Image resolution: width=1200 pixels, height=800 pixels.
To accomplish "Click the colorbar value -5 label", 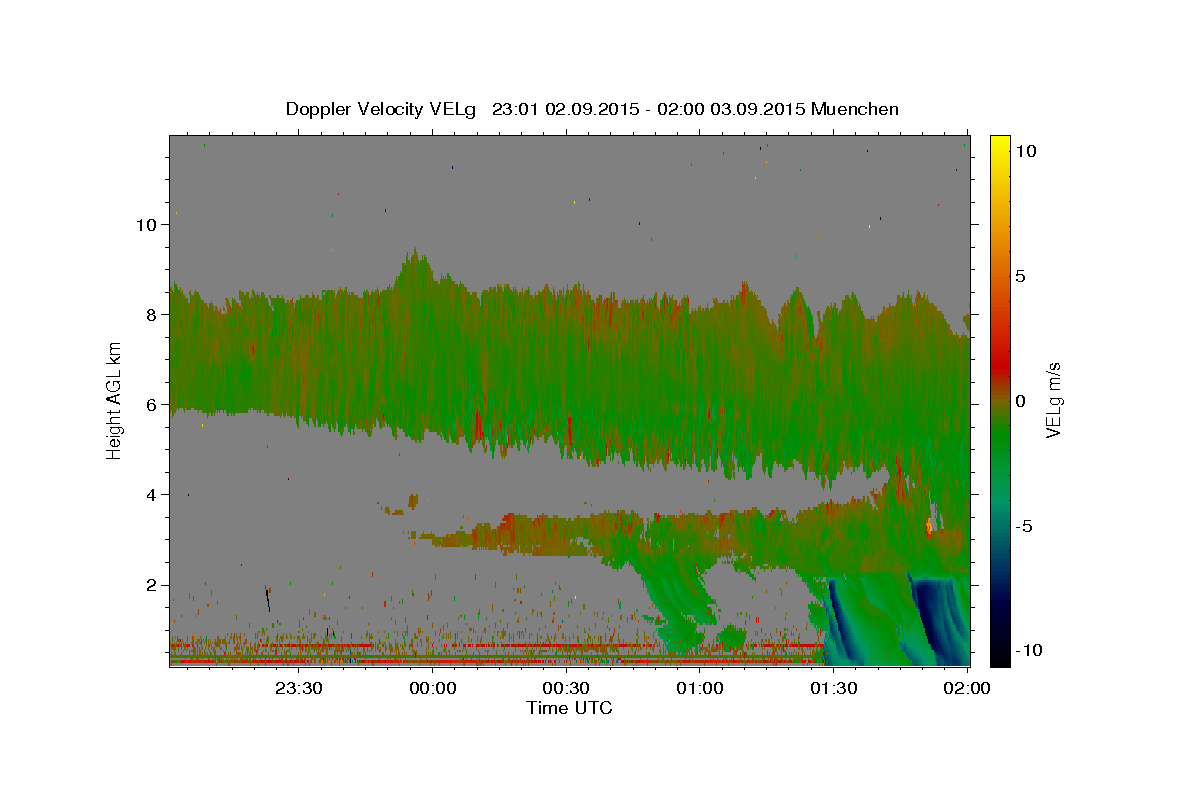I will click(x=1026, y=526).
